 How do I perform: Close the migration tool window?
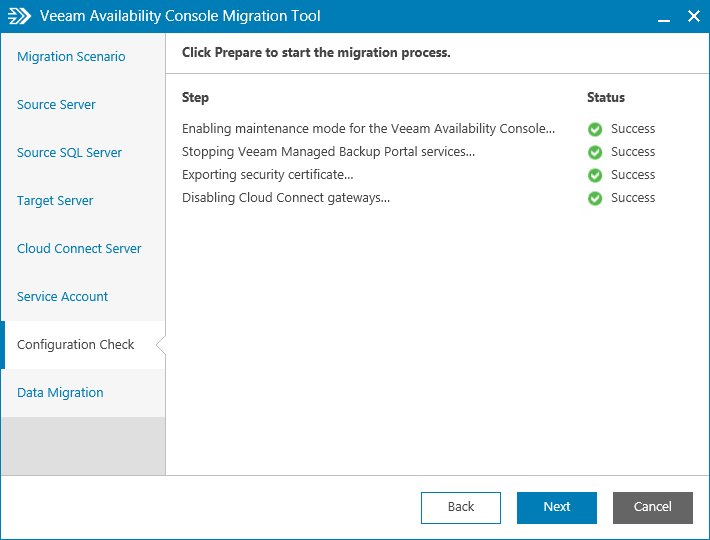coord(693,16)
